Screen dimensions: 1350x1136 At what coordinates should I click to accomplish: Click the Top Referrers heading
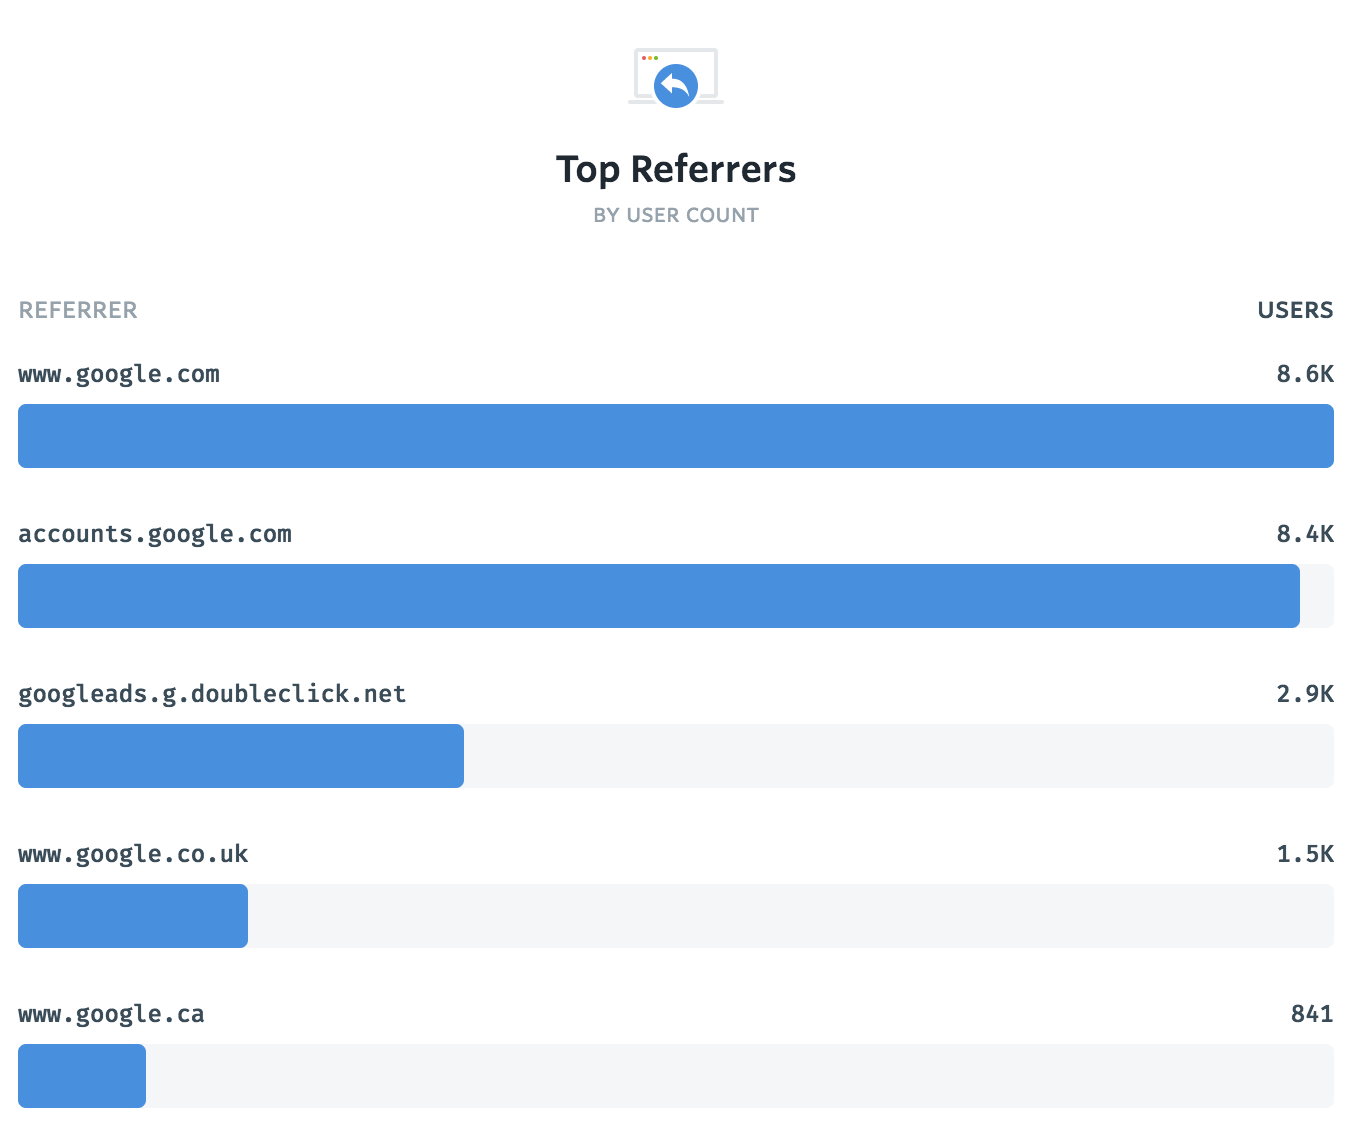click(x=676, y=169)
